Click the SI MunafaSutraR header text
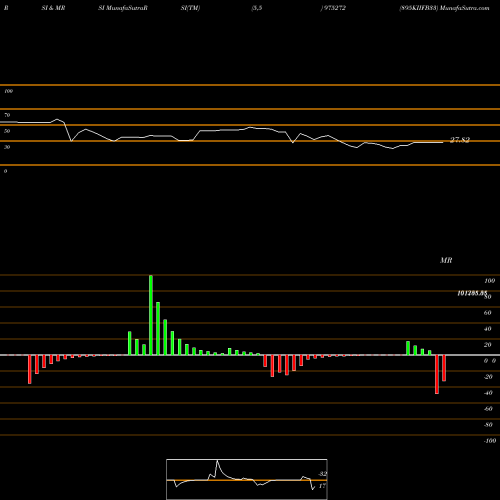The height and width of the screenshot is (500, 500). (123, 8)
